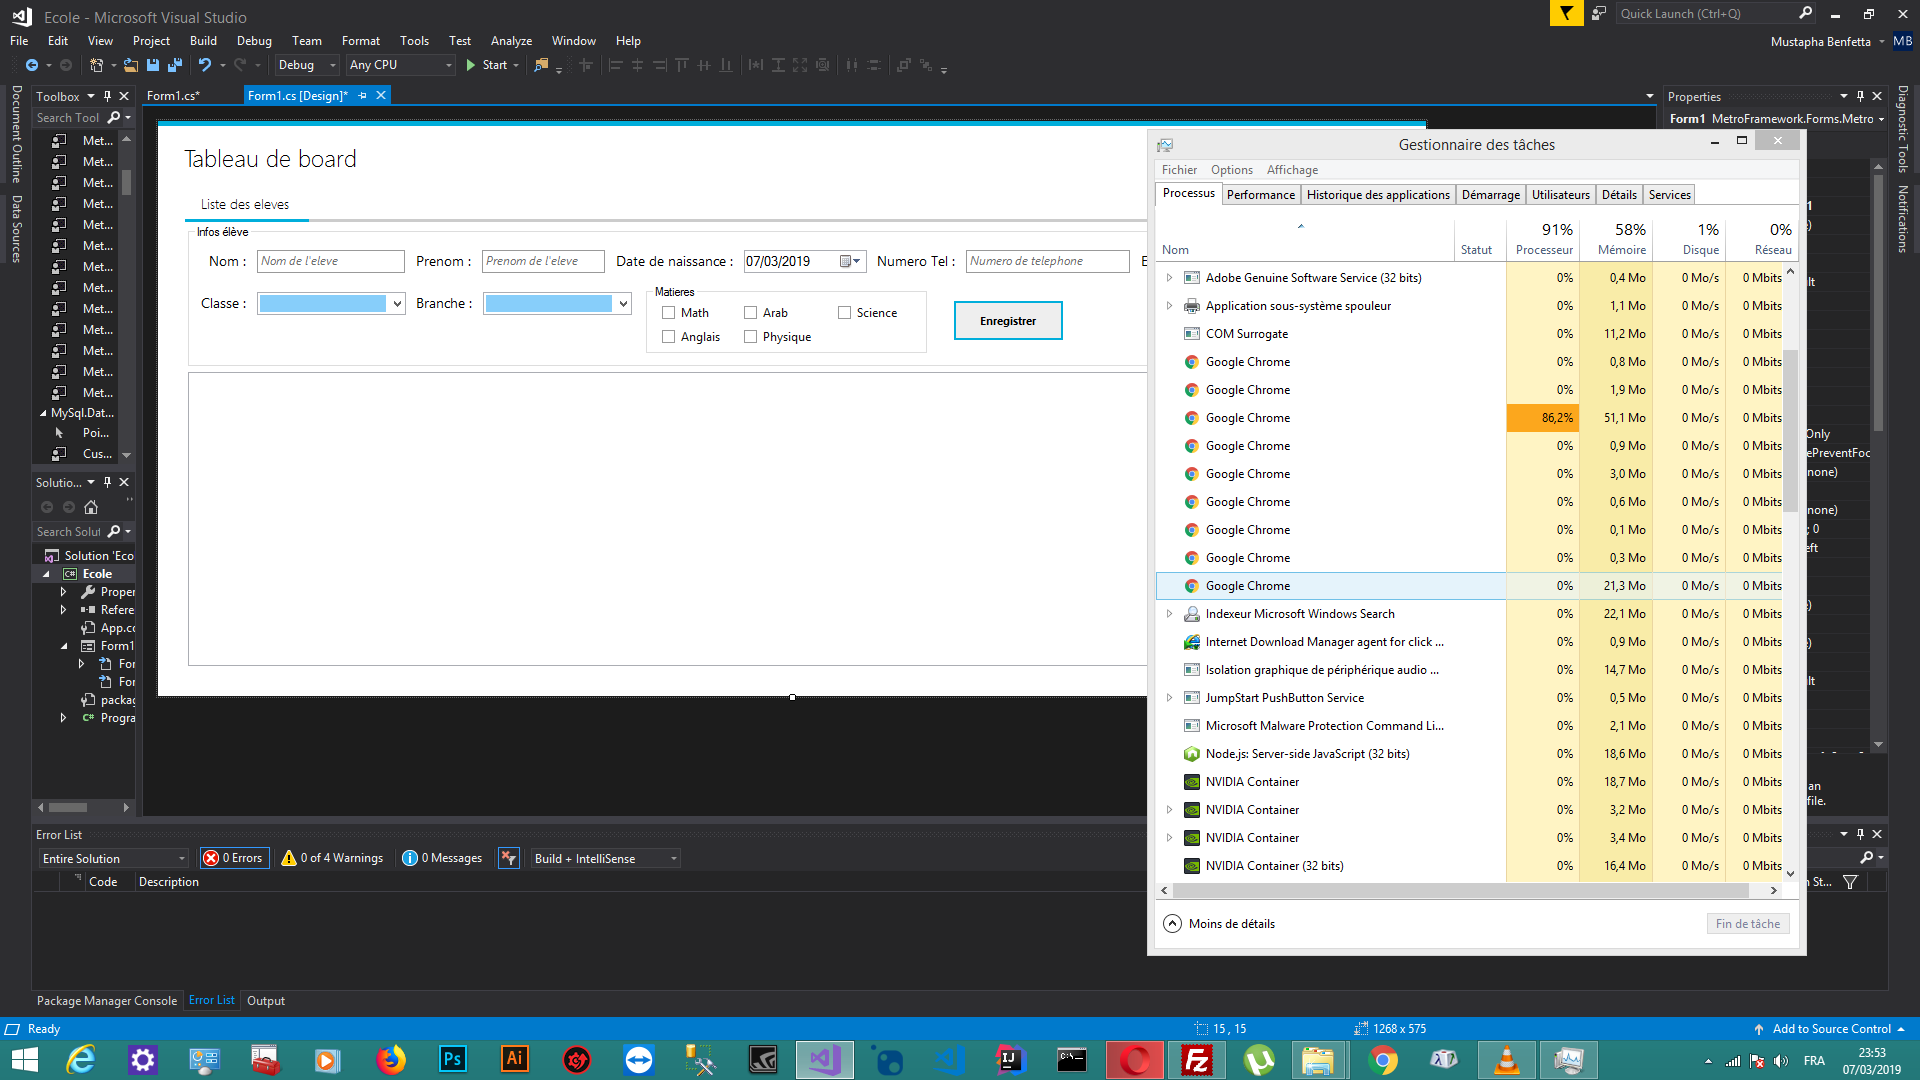The height and width of the screenshot is (1080, 1920).
Task: Click the Nom de l'eleve text field
Action: (x=331, y=261)
